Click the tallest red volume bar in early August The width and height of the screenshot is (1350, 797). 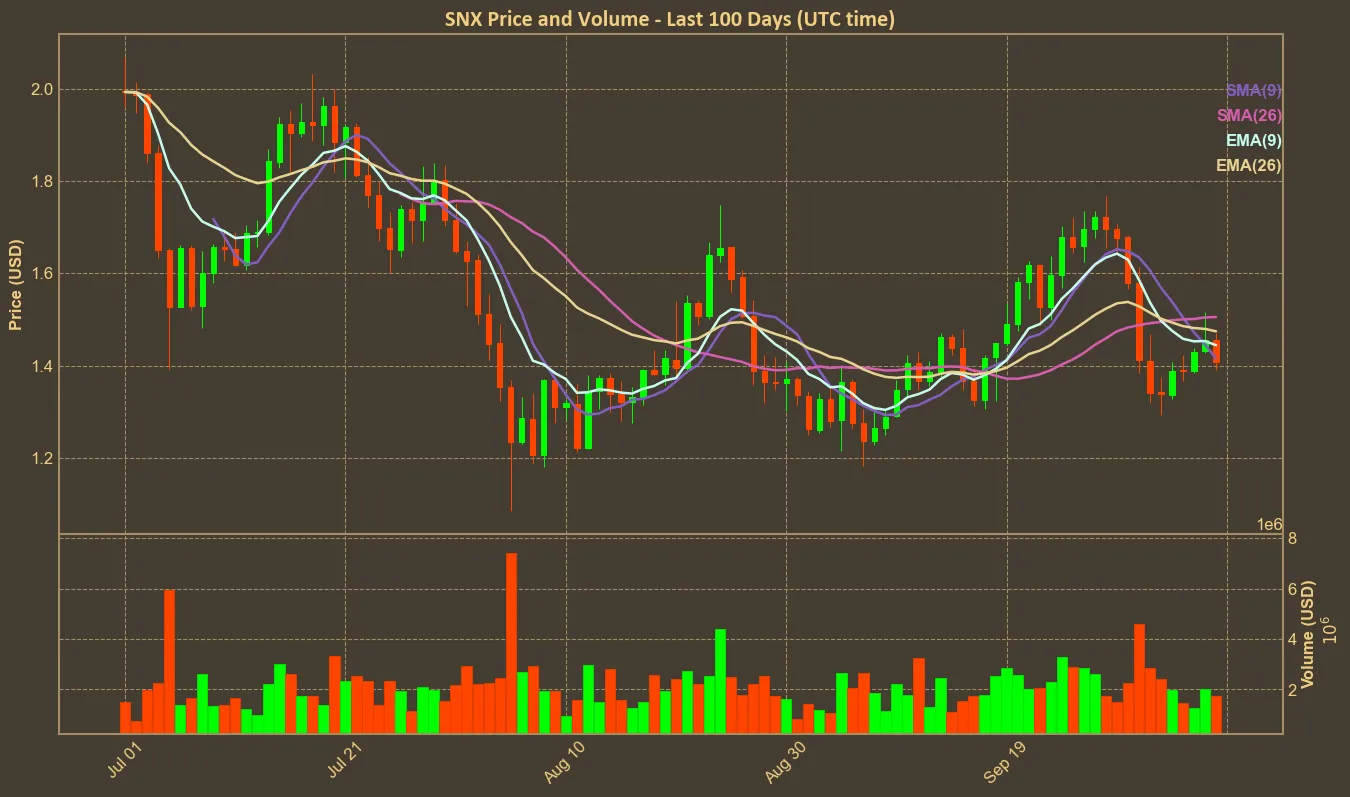511,643
